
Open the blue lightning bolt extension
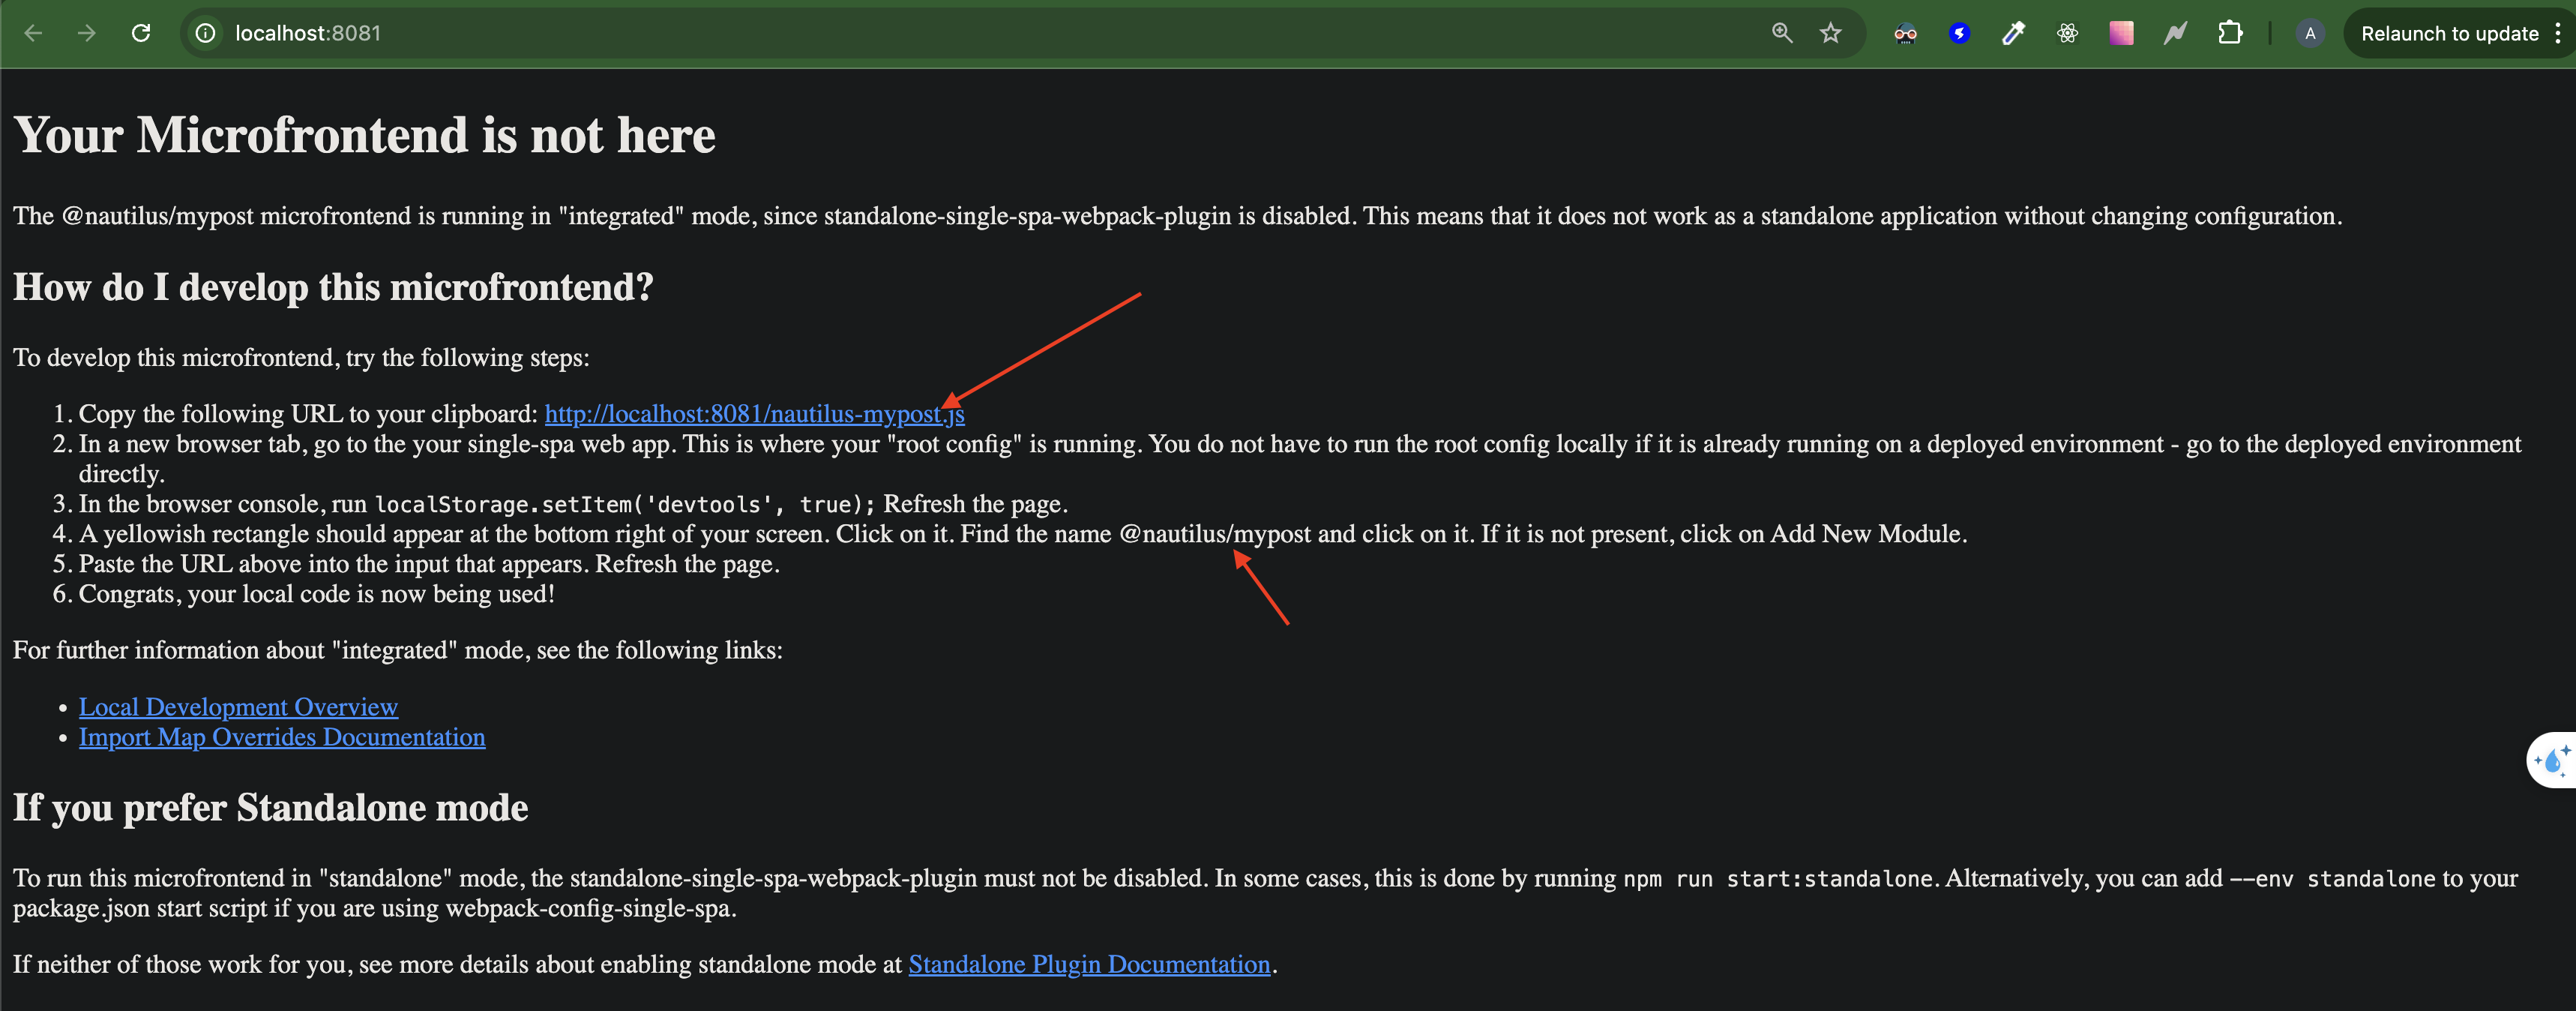(1959, 33)
